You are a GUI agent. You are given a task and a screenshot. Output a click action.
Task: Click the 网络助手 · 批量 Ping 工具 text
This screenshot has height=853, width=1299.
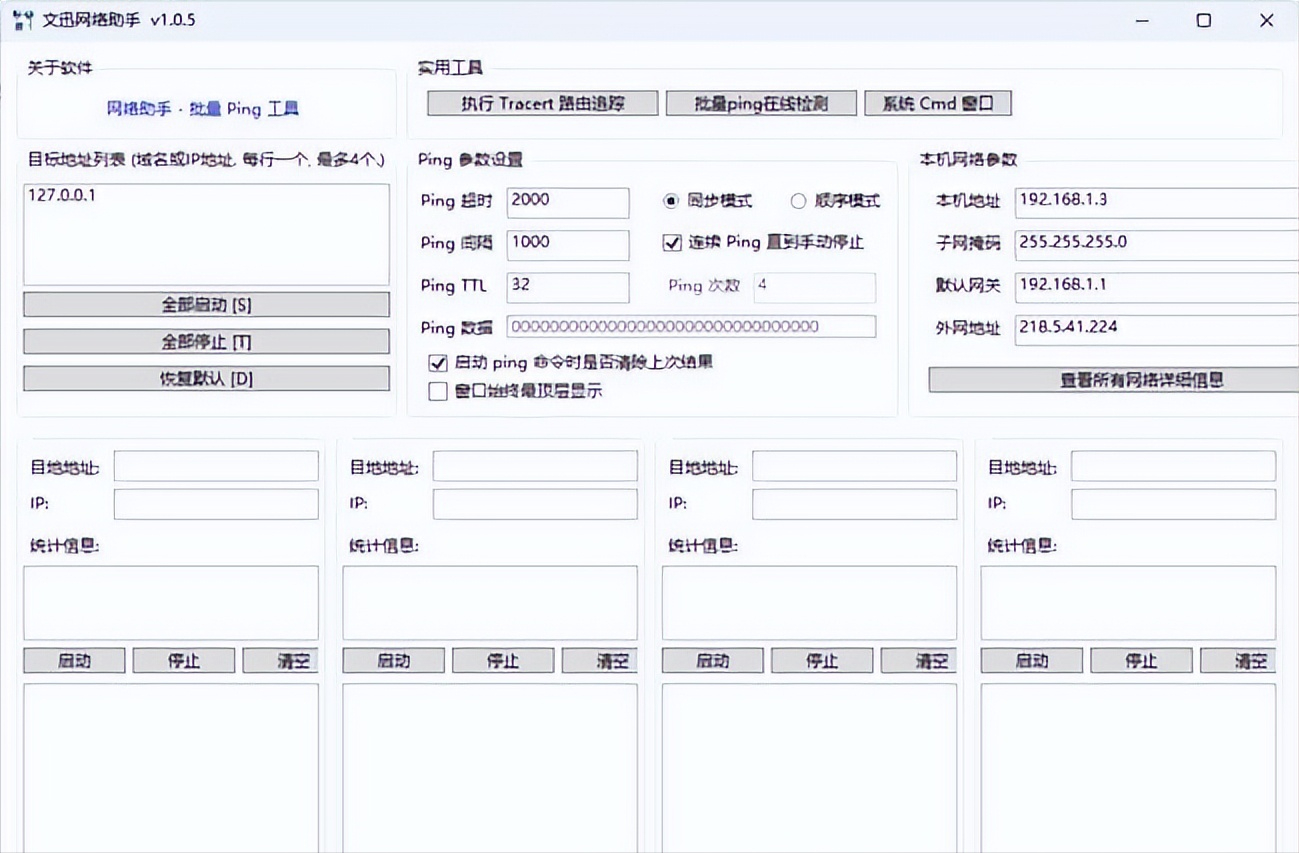(203, 109)
